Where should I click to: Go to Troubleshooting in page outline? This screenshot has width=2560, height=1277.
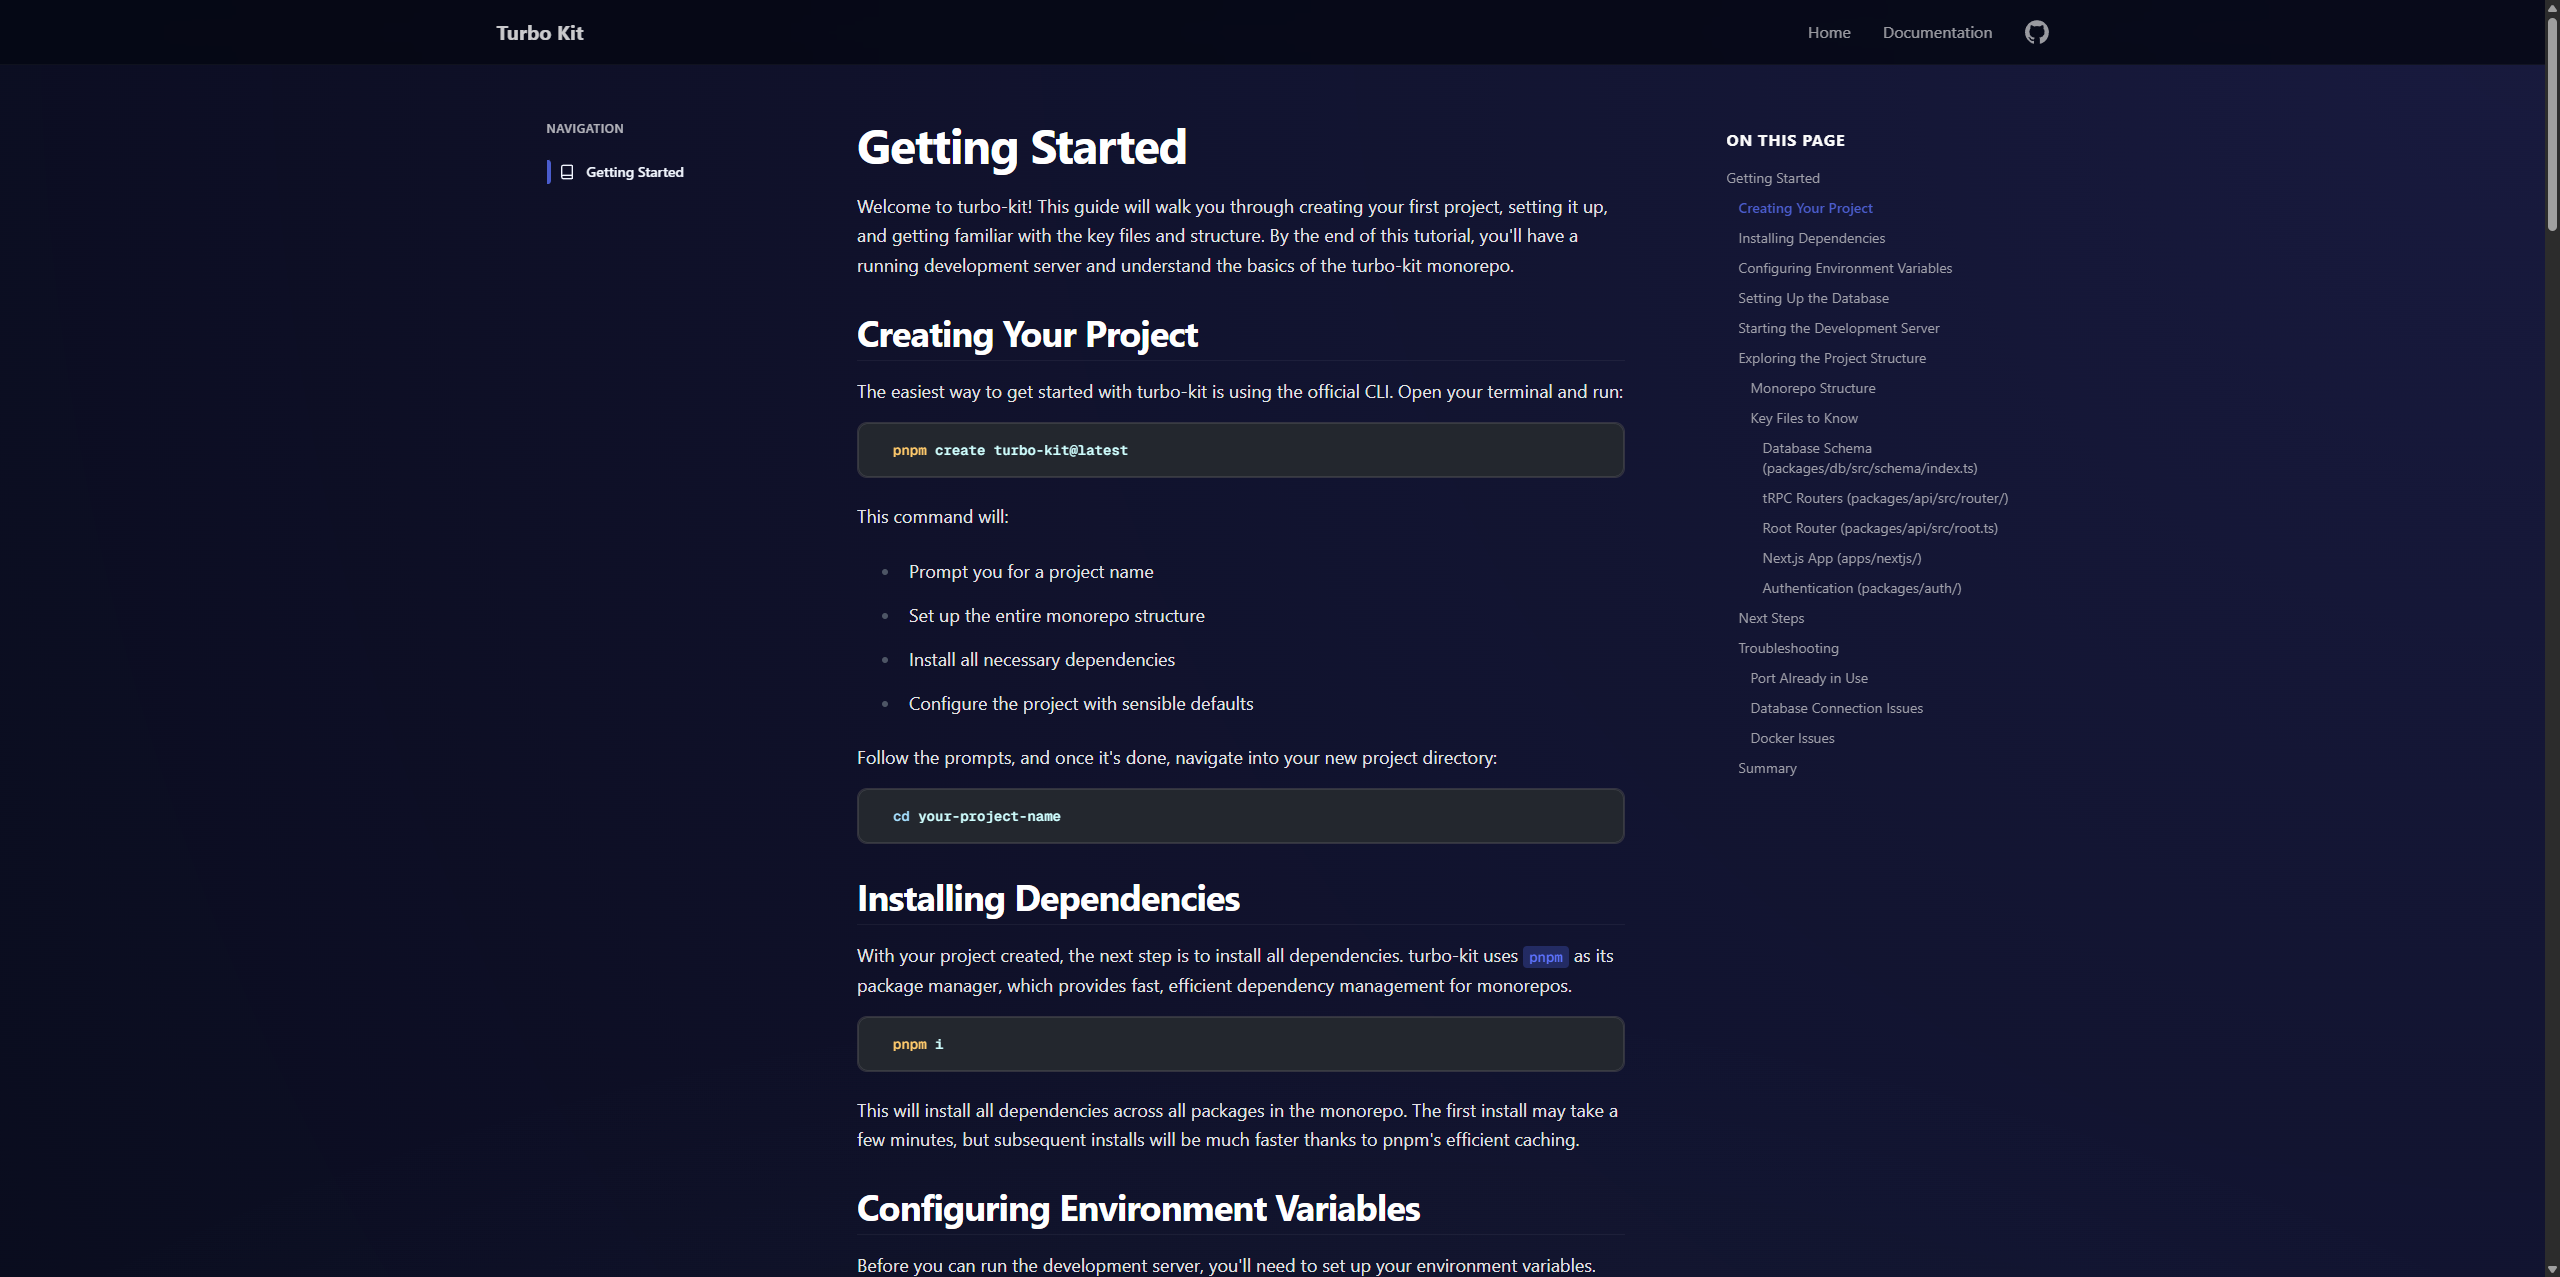click(x=1787, y=648)
